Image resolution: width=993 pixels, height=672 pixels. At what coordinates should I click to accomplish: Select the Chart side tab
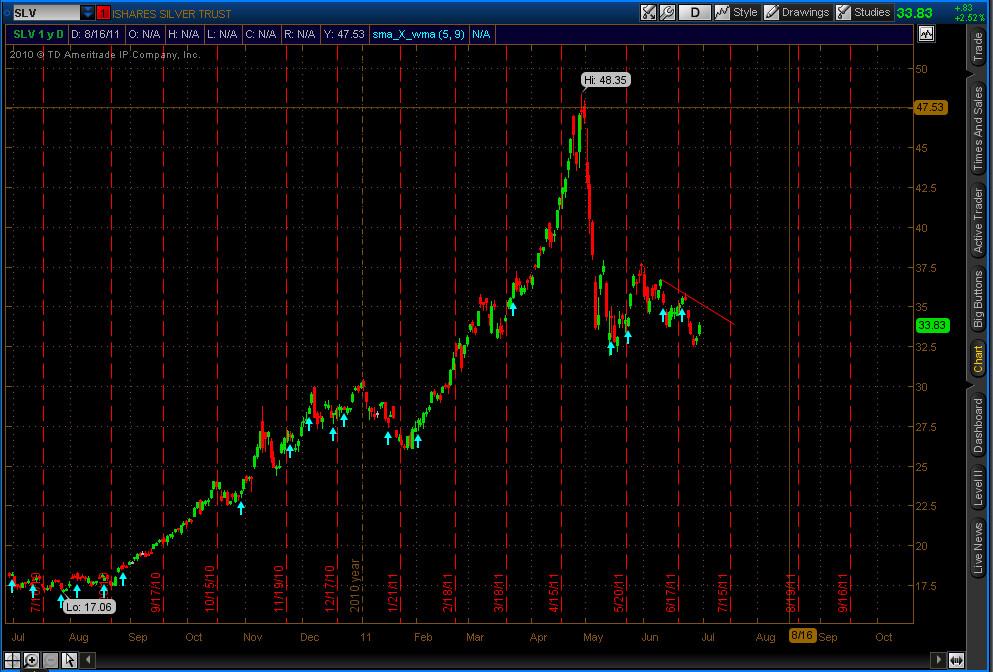[x=979, y=360]
